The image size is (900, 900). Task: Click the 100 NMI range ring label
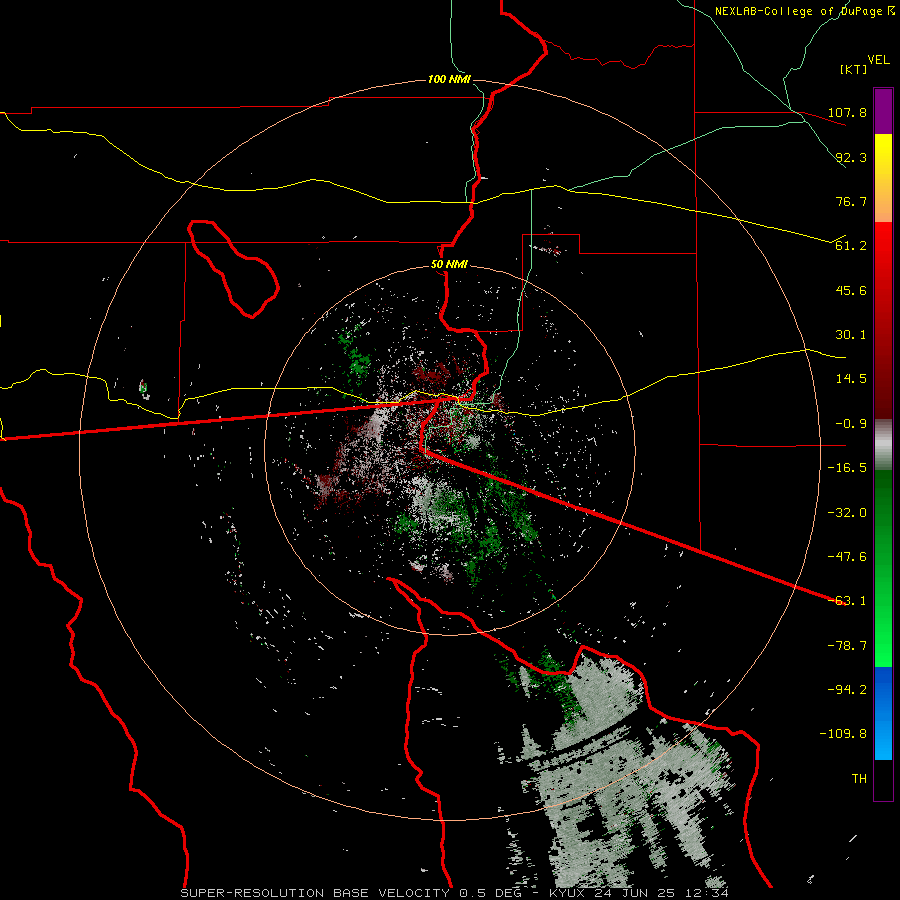click(449, 79)
